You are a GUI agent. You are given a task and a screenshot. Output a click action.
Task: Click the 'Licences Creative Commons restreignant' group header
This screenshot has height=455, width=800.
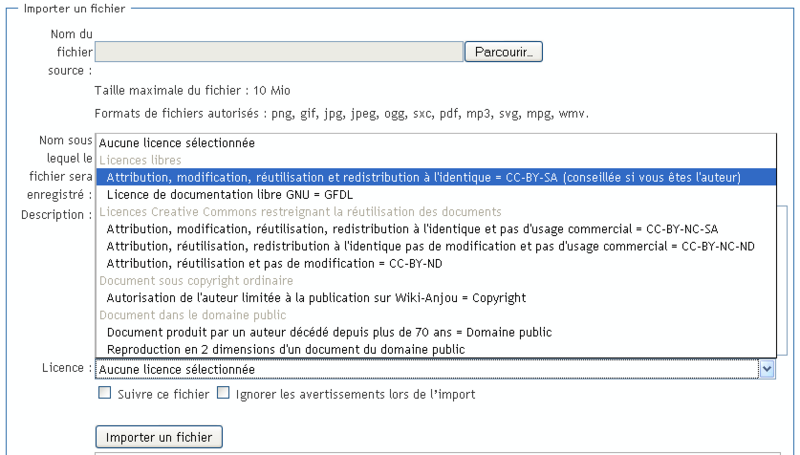point(298,212)
